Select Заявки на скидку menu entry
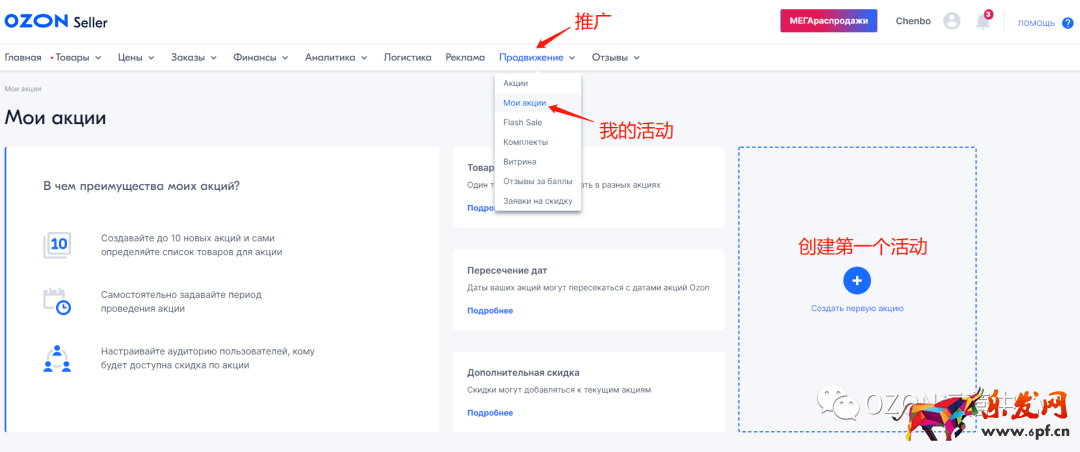The image size is (1080, 452). (x=537, y=201)
